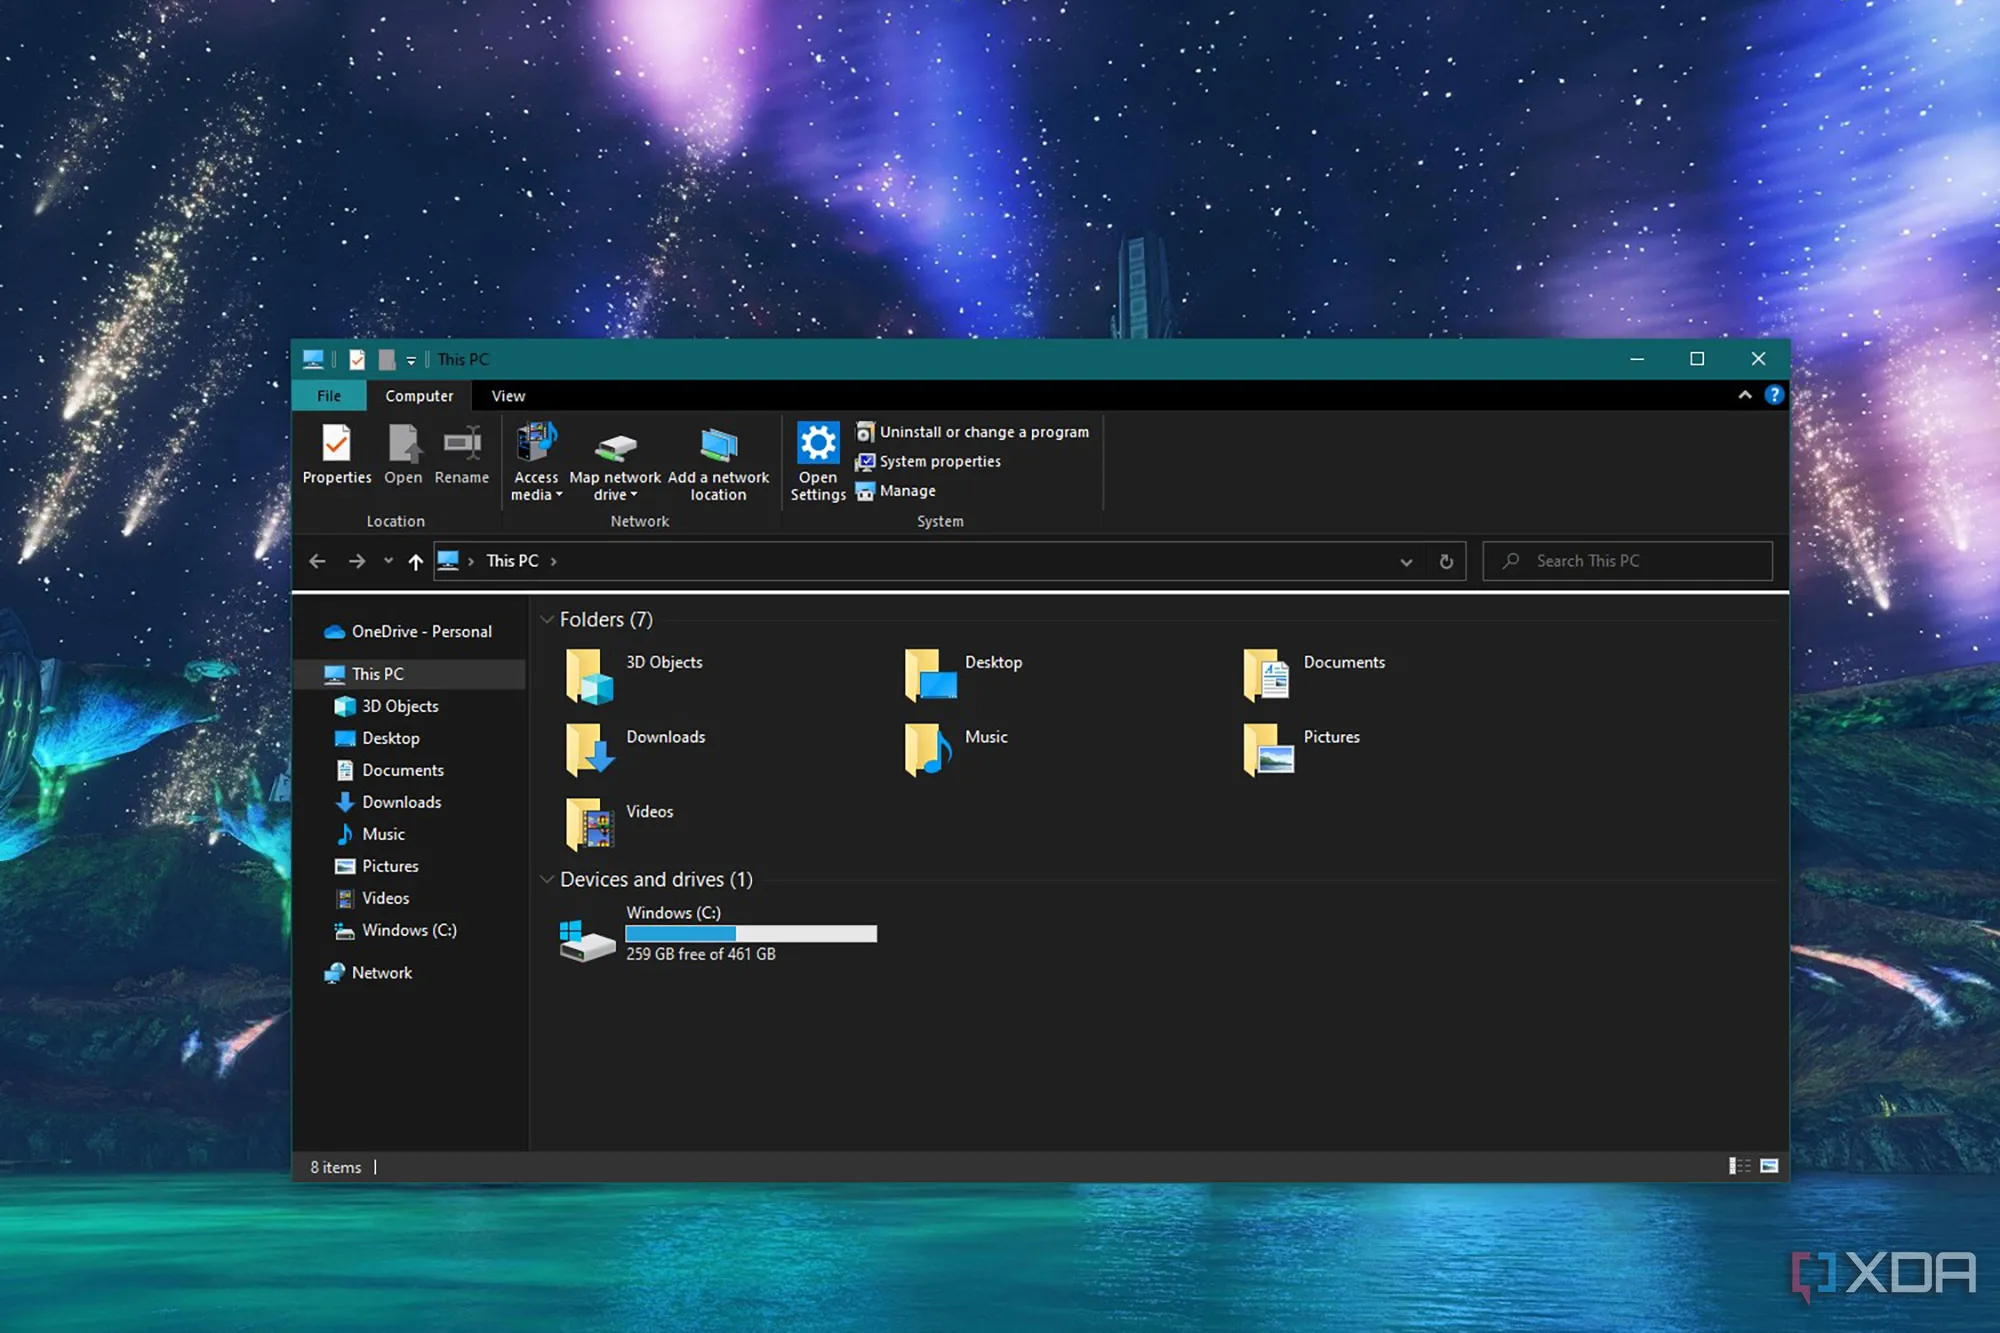Click the Forward navigation arrow
2000x1333 pixels.
357,561
